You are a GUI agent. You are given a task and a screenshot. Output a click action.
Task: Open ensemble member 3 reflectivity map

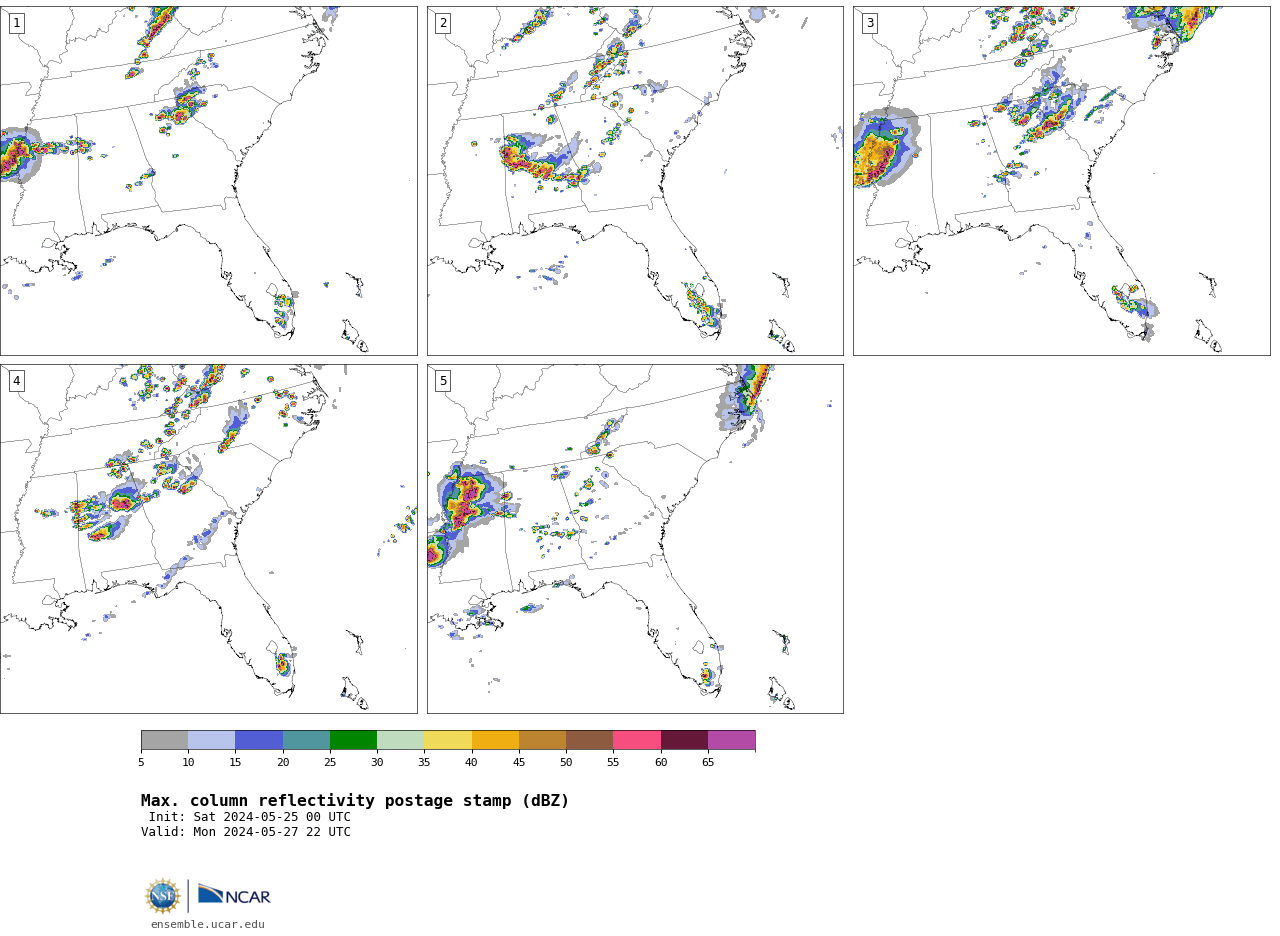point(1061,181)
